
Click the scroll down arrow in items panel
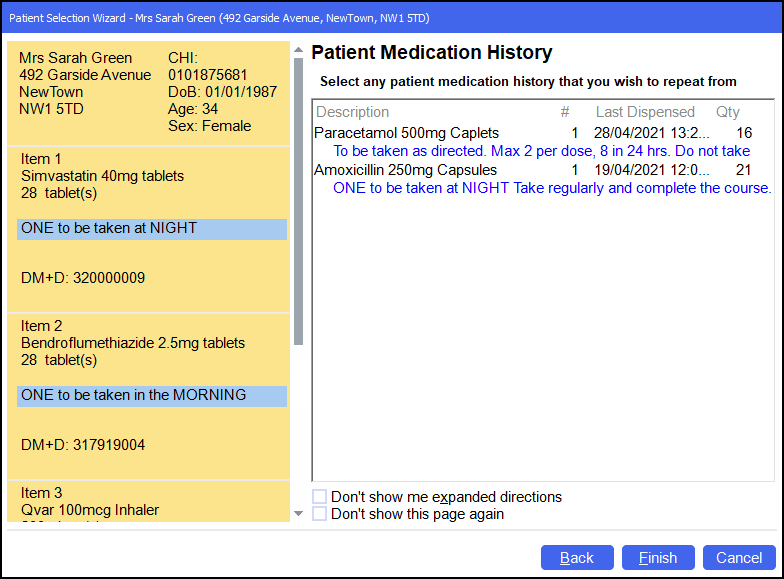click(x=298, y=514)
